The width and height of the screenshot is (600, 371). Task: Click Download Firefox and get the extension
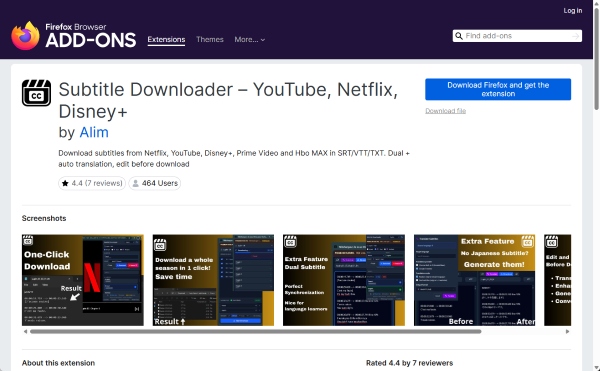pyautogui.click(x=498, y=89)
